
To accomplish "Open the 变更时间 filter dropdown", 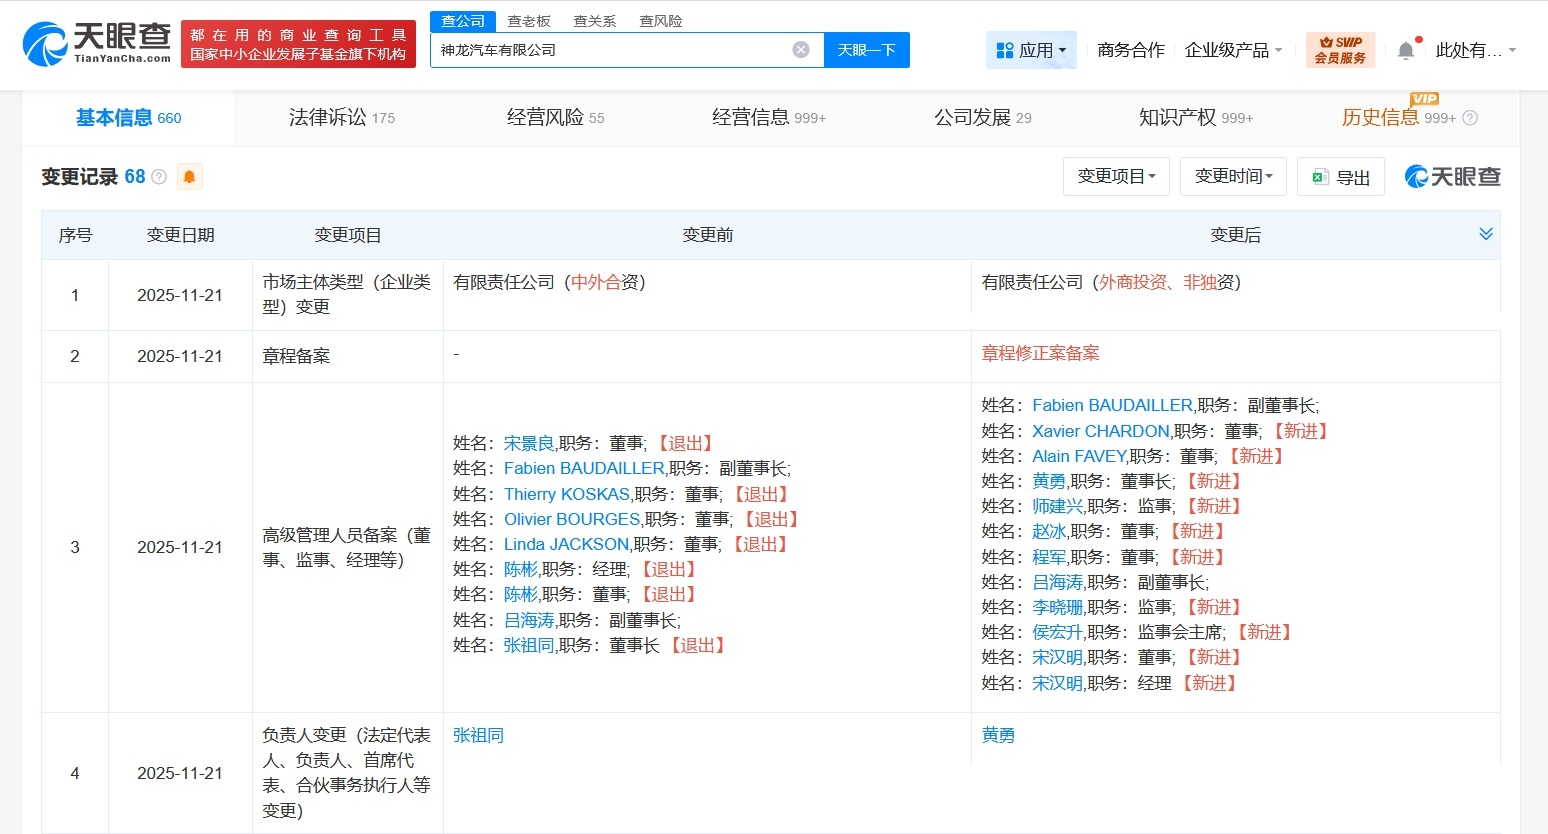I will [1233, 176].
